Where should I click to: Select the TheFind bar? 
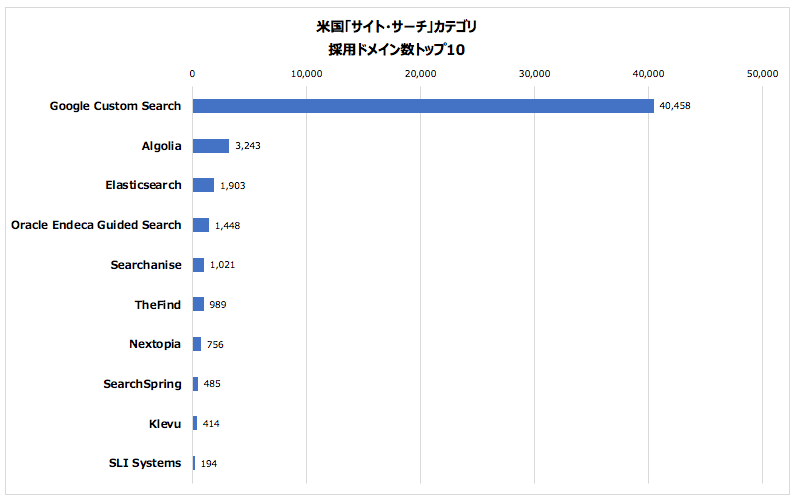198,304
